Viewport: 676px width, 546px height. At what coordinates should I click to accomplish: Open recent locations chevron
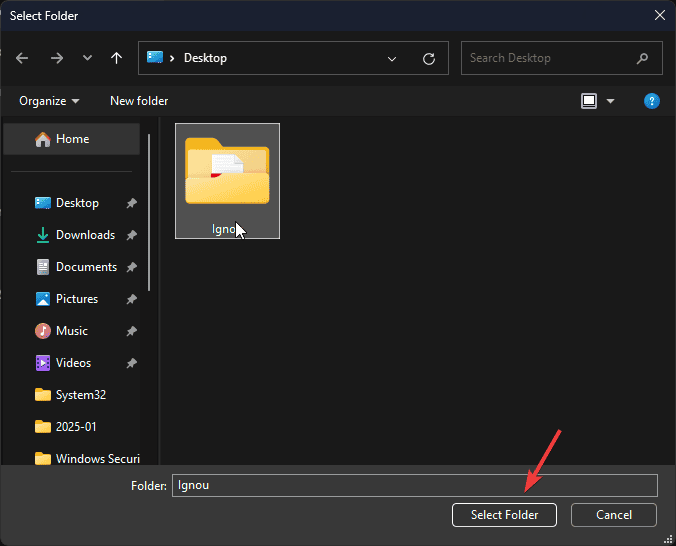click(87, 58)
